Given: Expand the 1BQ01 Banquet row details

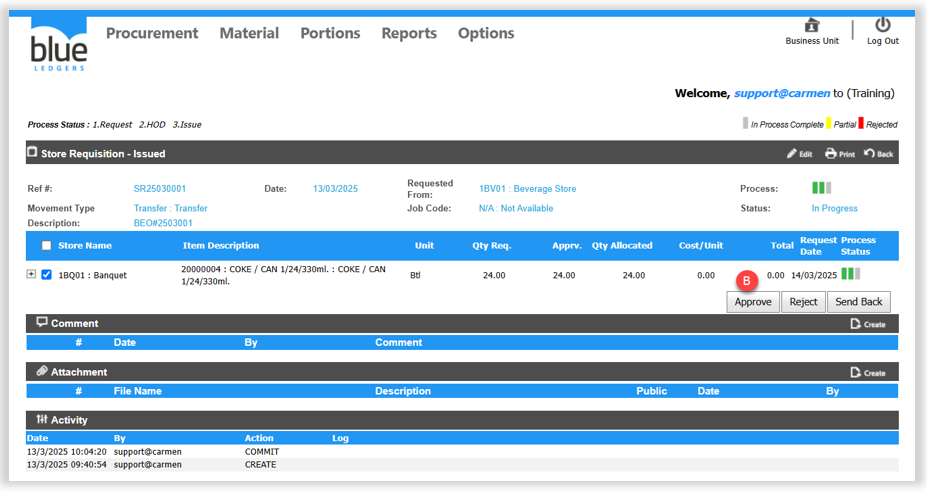Looking at the screenshot, I should [x=32, y=275].
